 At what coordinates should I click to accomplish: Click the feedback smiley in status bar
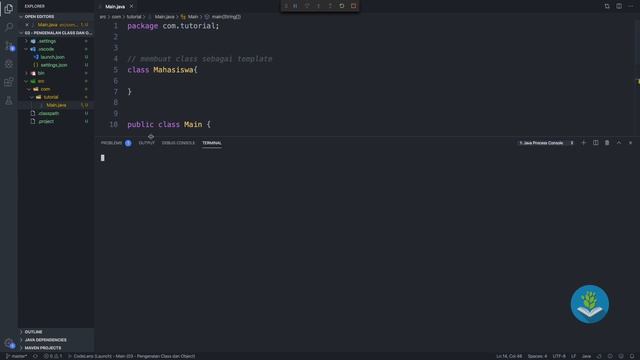coord(621,356)
